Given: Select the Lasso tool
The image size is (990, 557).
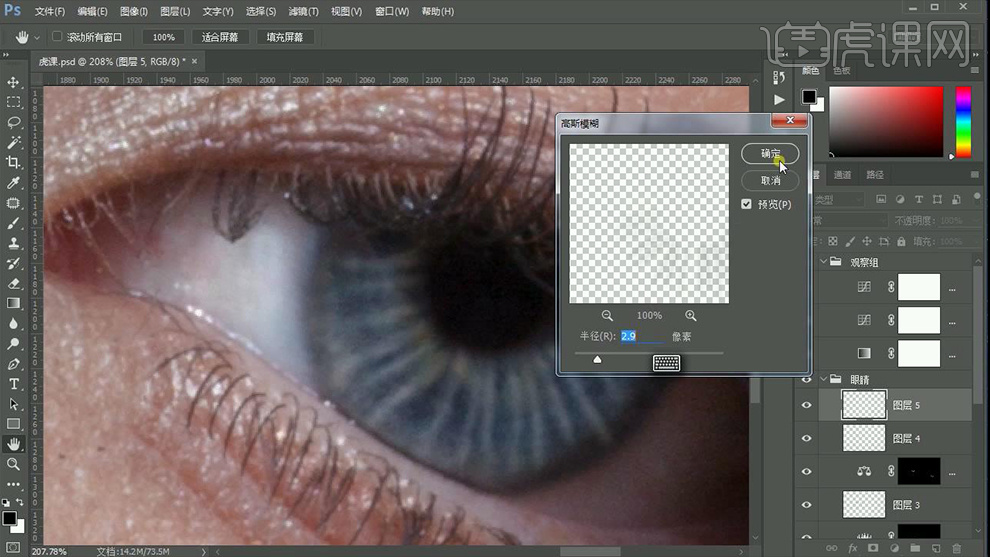Looking at the screenshot, I should point(14,122).
